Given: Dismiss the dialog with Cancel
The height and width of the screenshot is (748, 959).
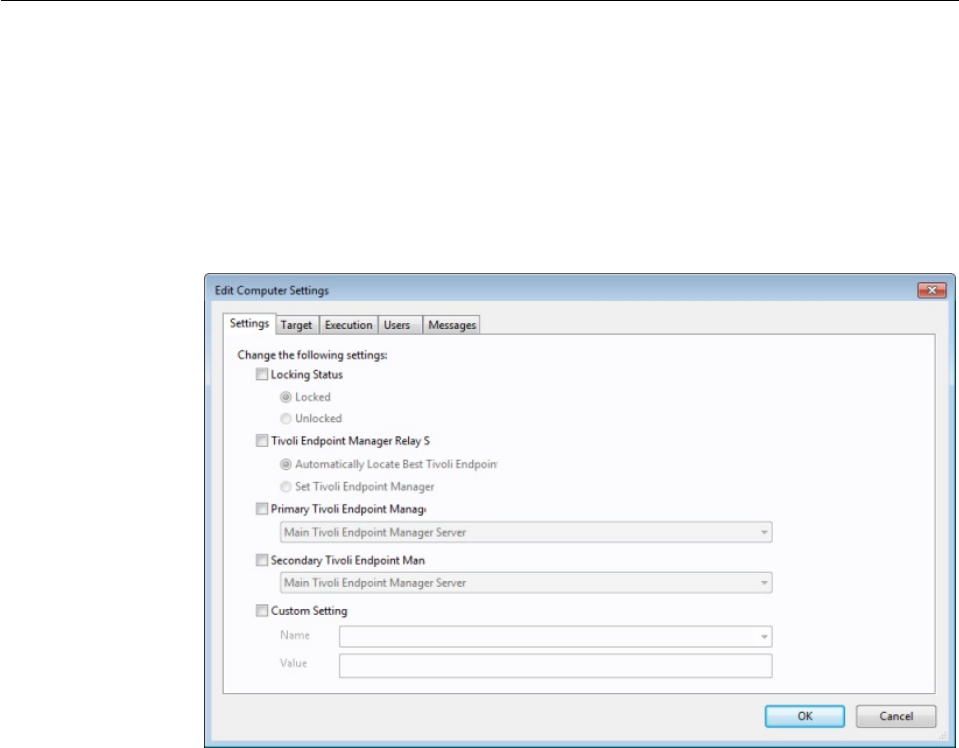Looking at the screenshot, I should (896, 716).
